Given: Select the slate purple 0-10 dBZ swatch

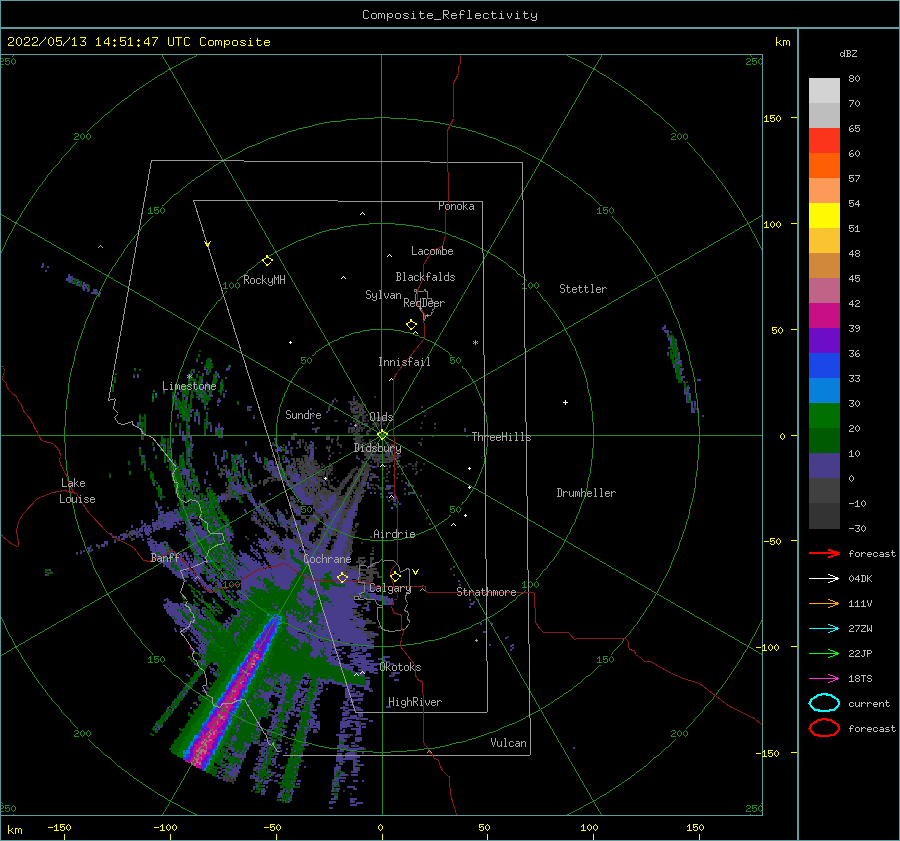Looking at the screenshot, I should (x=824, y=466).
